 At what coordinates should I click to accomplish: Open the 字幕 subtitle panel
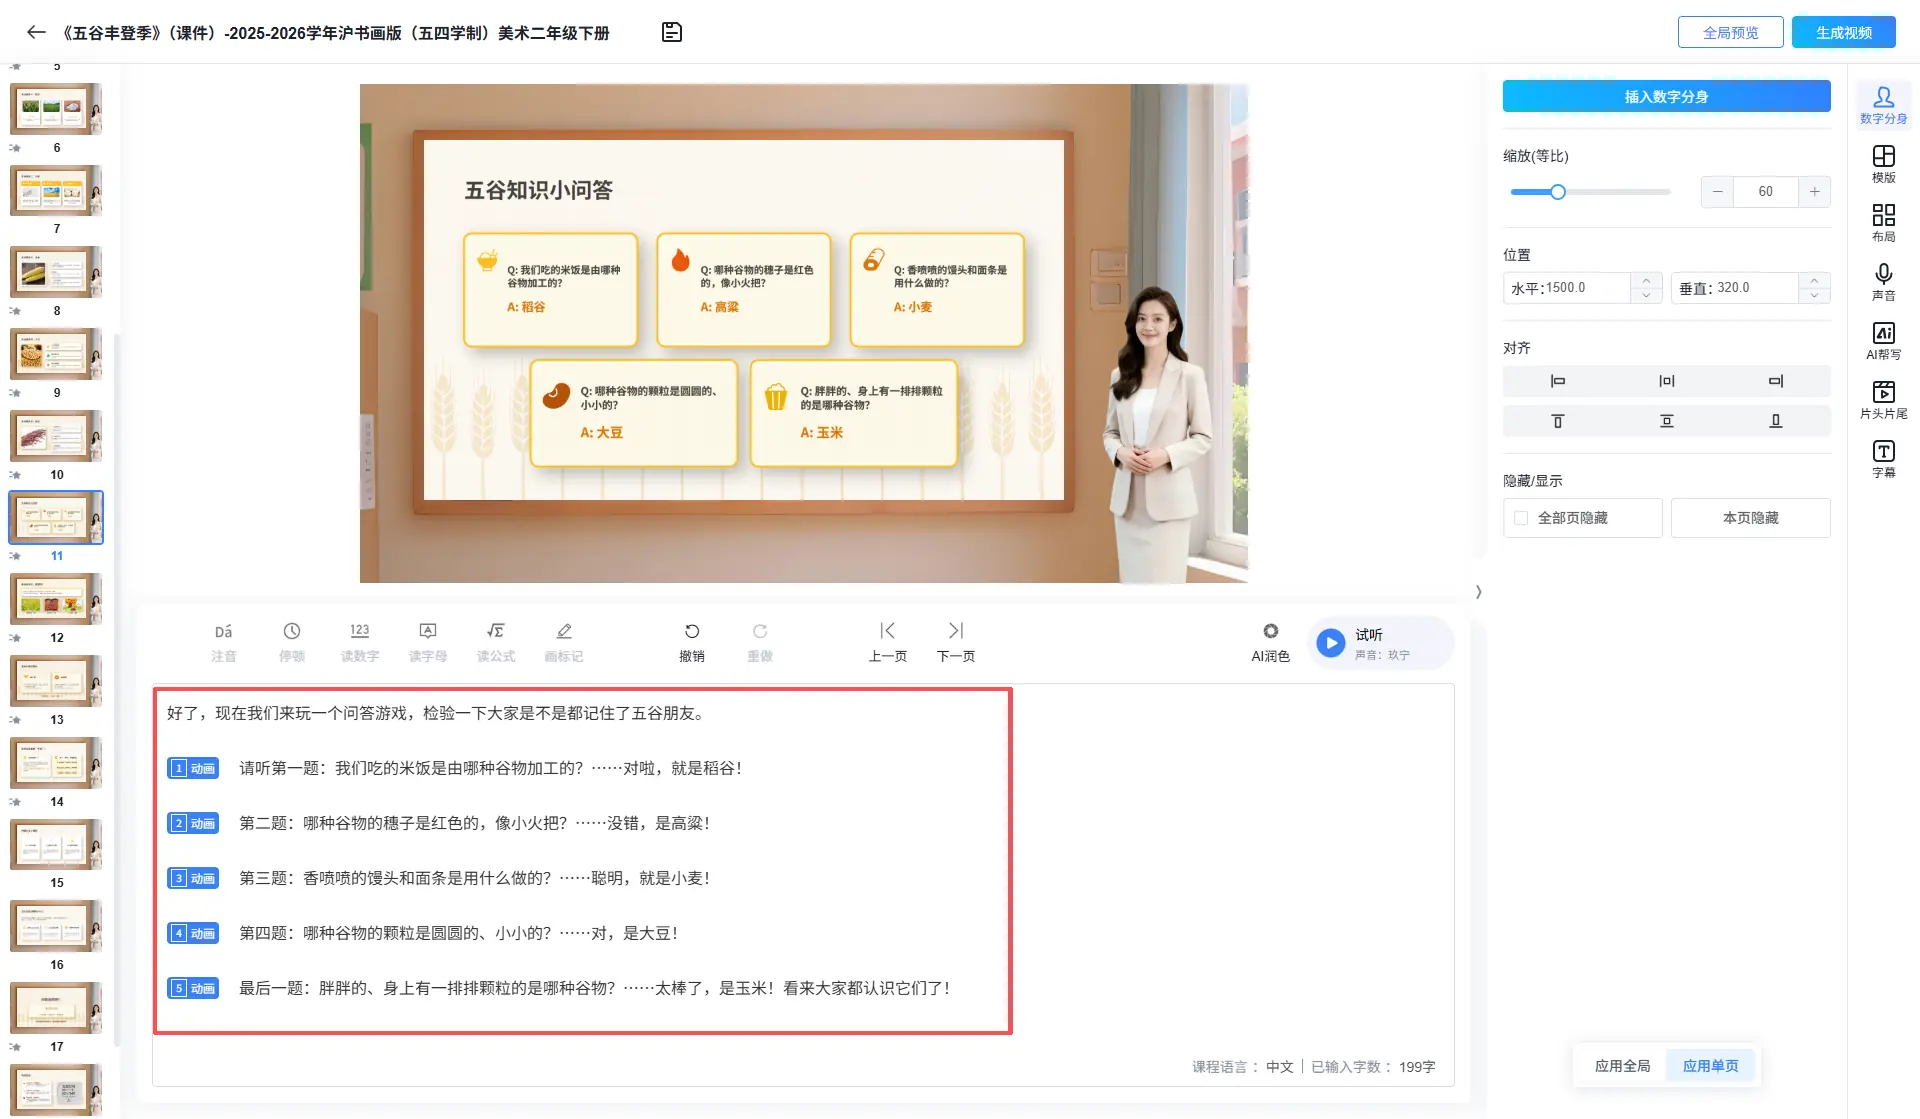(1883, 459)
